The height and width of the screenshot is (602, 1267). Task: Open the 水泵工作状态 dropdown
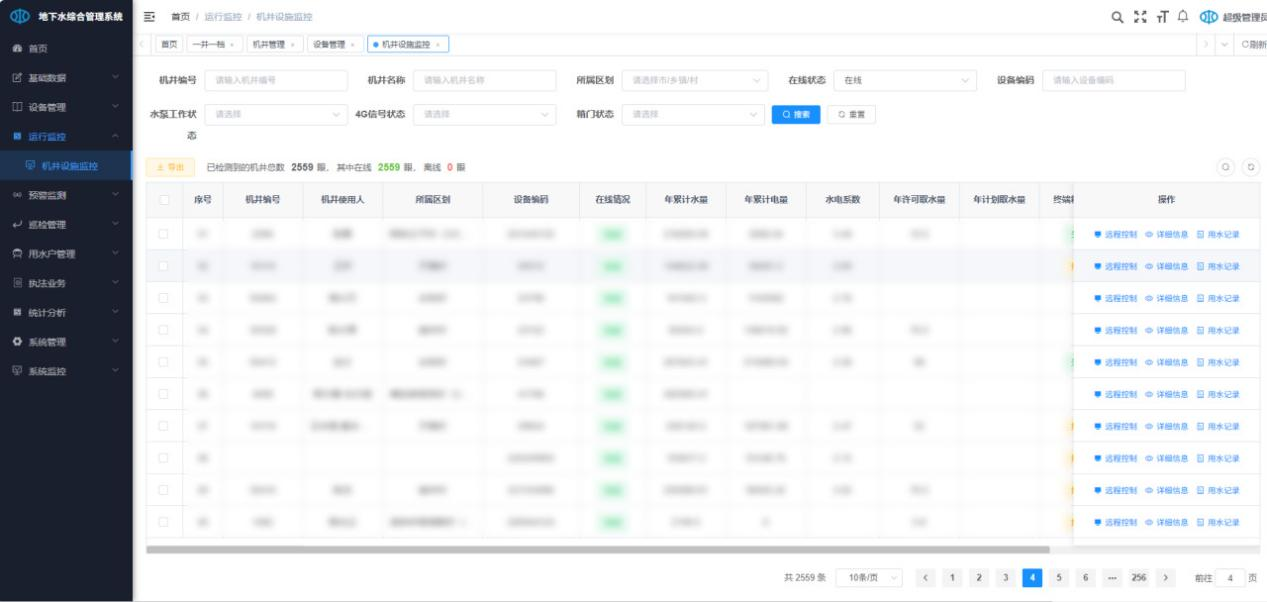click(x=276, y=114)
